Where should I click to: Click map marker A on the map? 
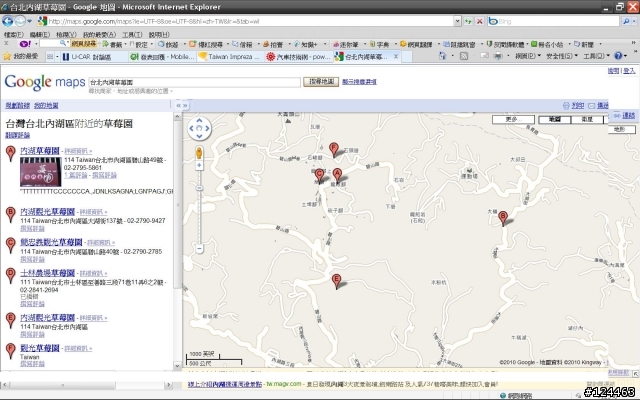[337, 176]
